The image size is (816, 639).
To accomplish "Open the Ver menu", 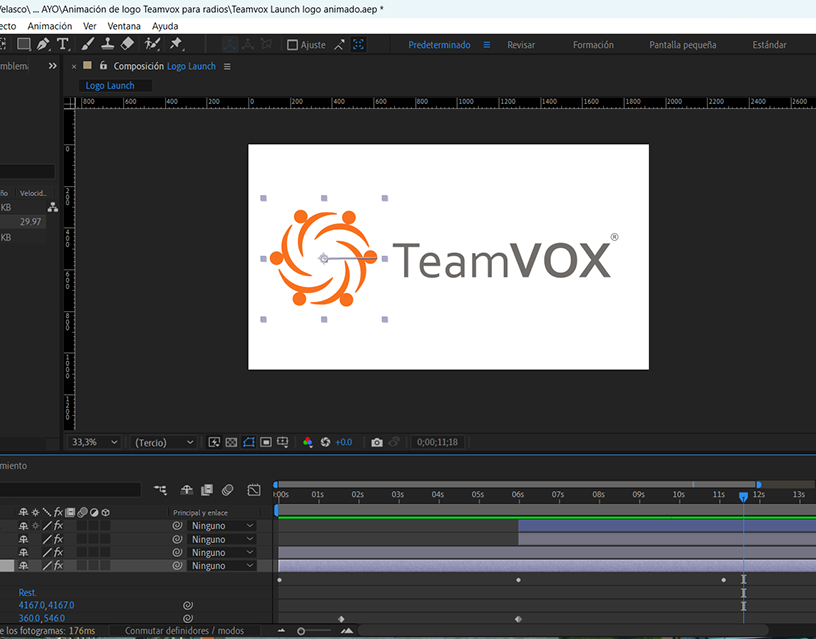I will 90,26.
